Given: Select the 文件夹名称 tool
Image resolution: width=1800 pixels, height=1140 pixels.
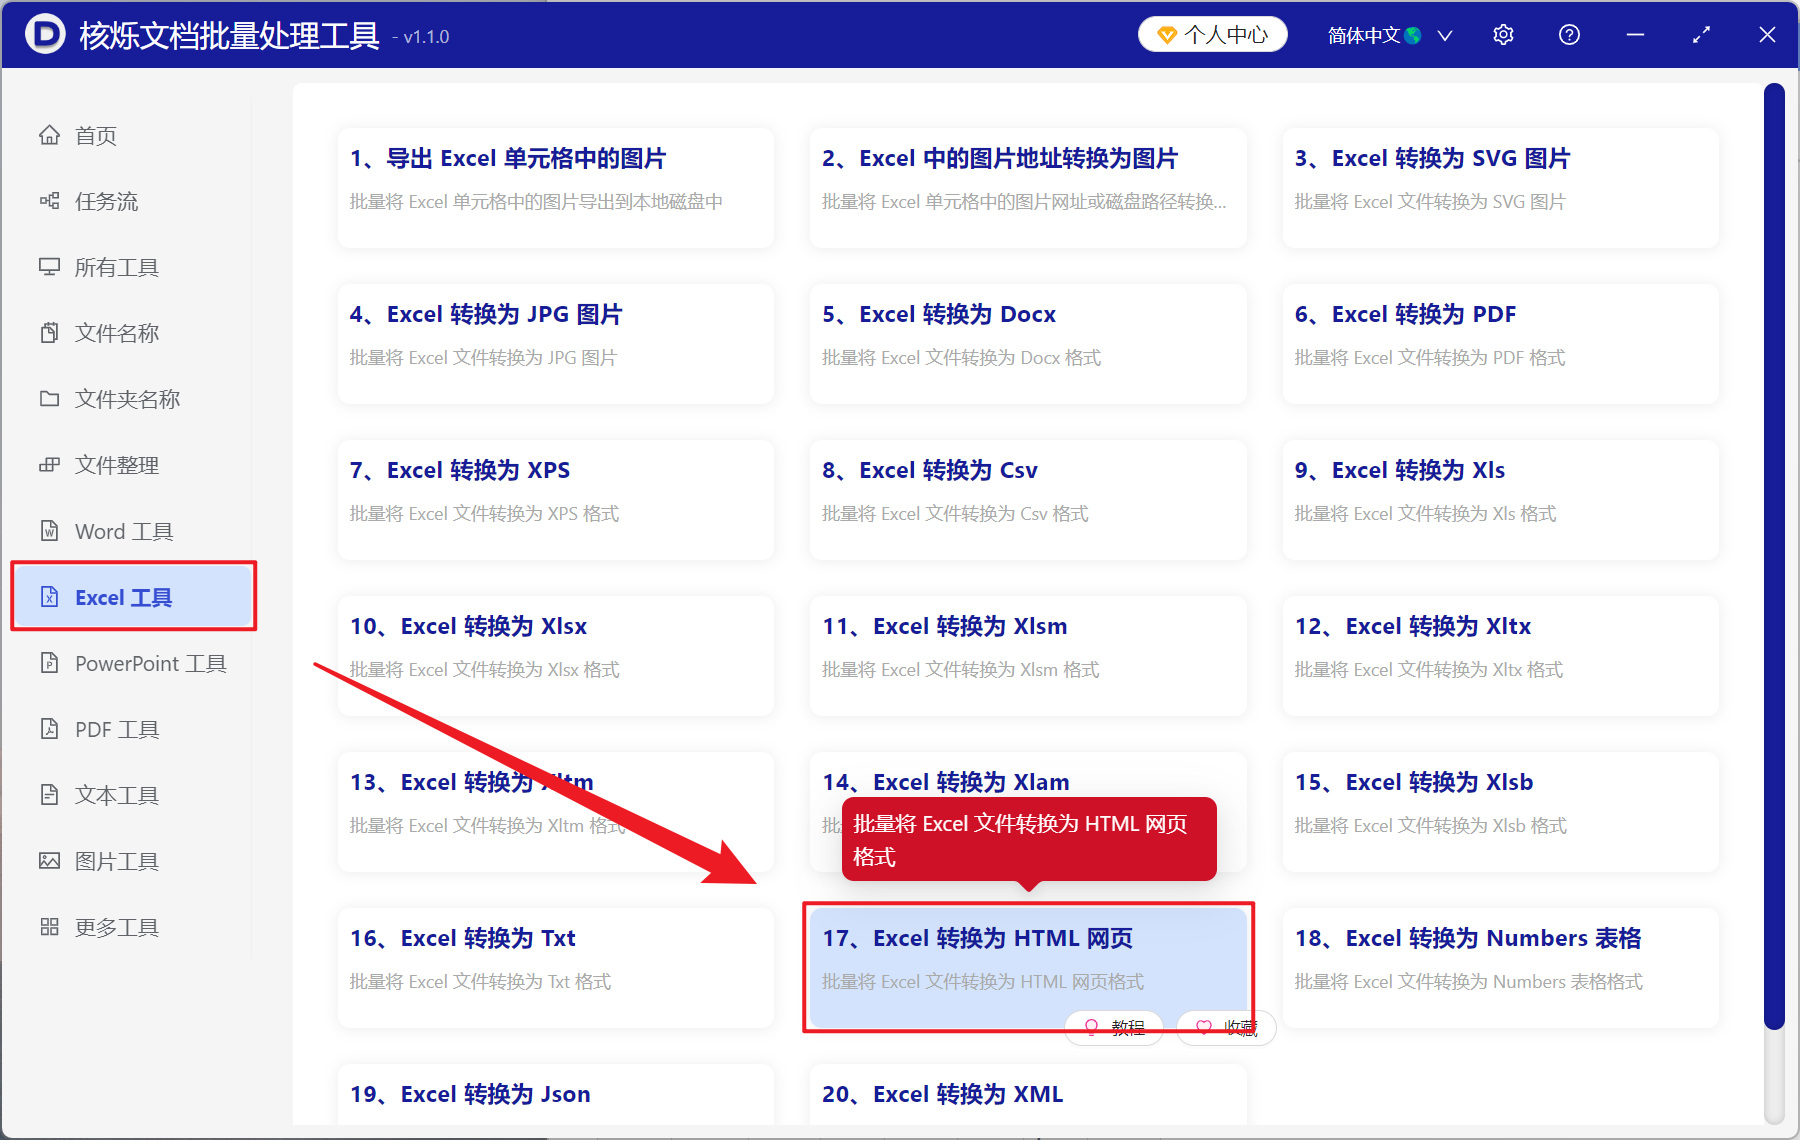Looking at the screenshot, I should pyautogui.click(x=126, y=399).
